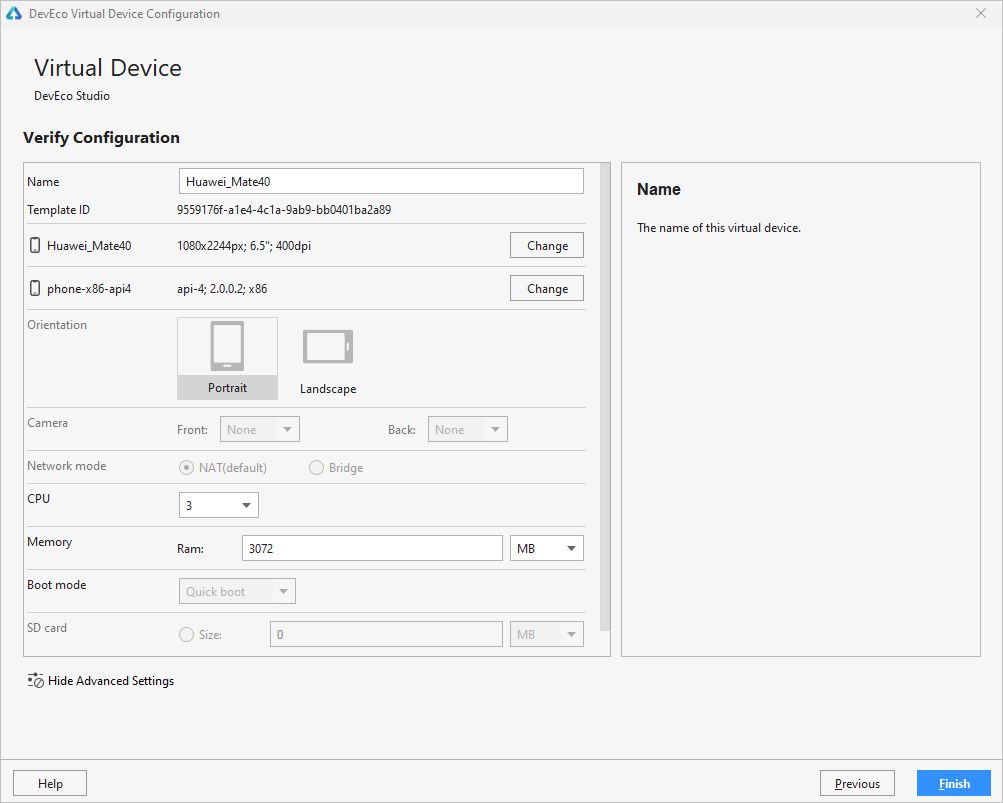Enable the SD card Size radio option

(x=186, y=634)
